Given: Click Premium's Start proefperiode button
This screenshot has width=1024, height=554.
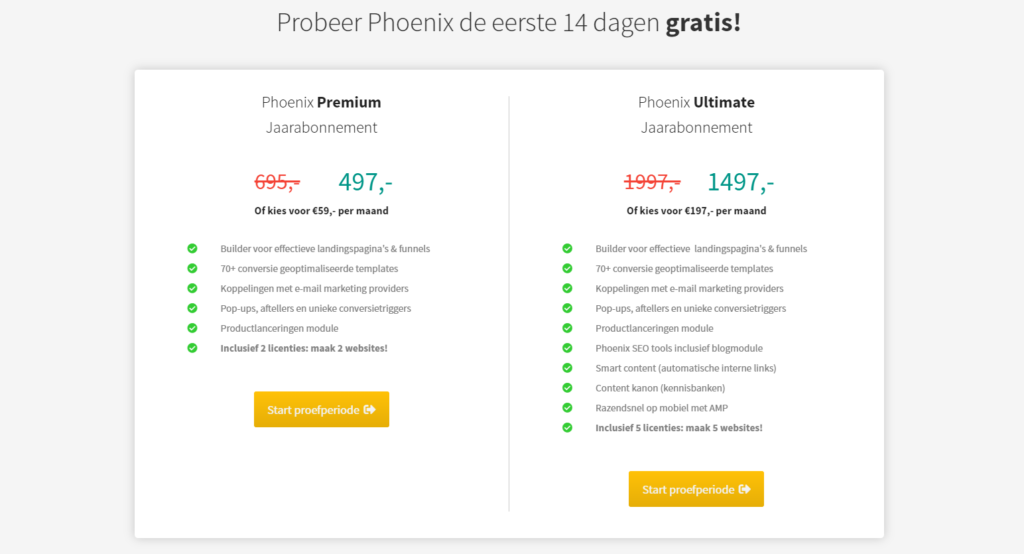Looking at the screenshot, I should coord(321,410).
